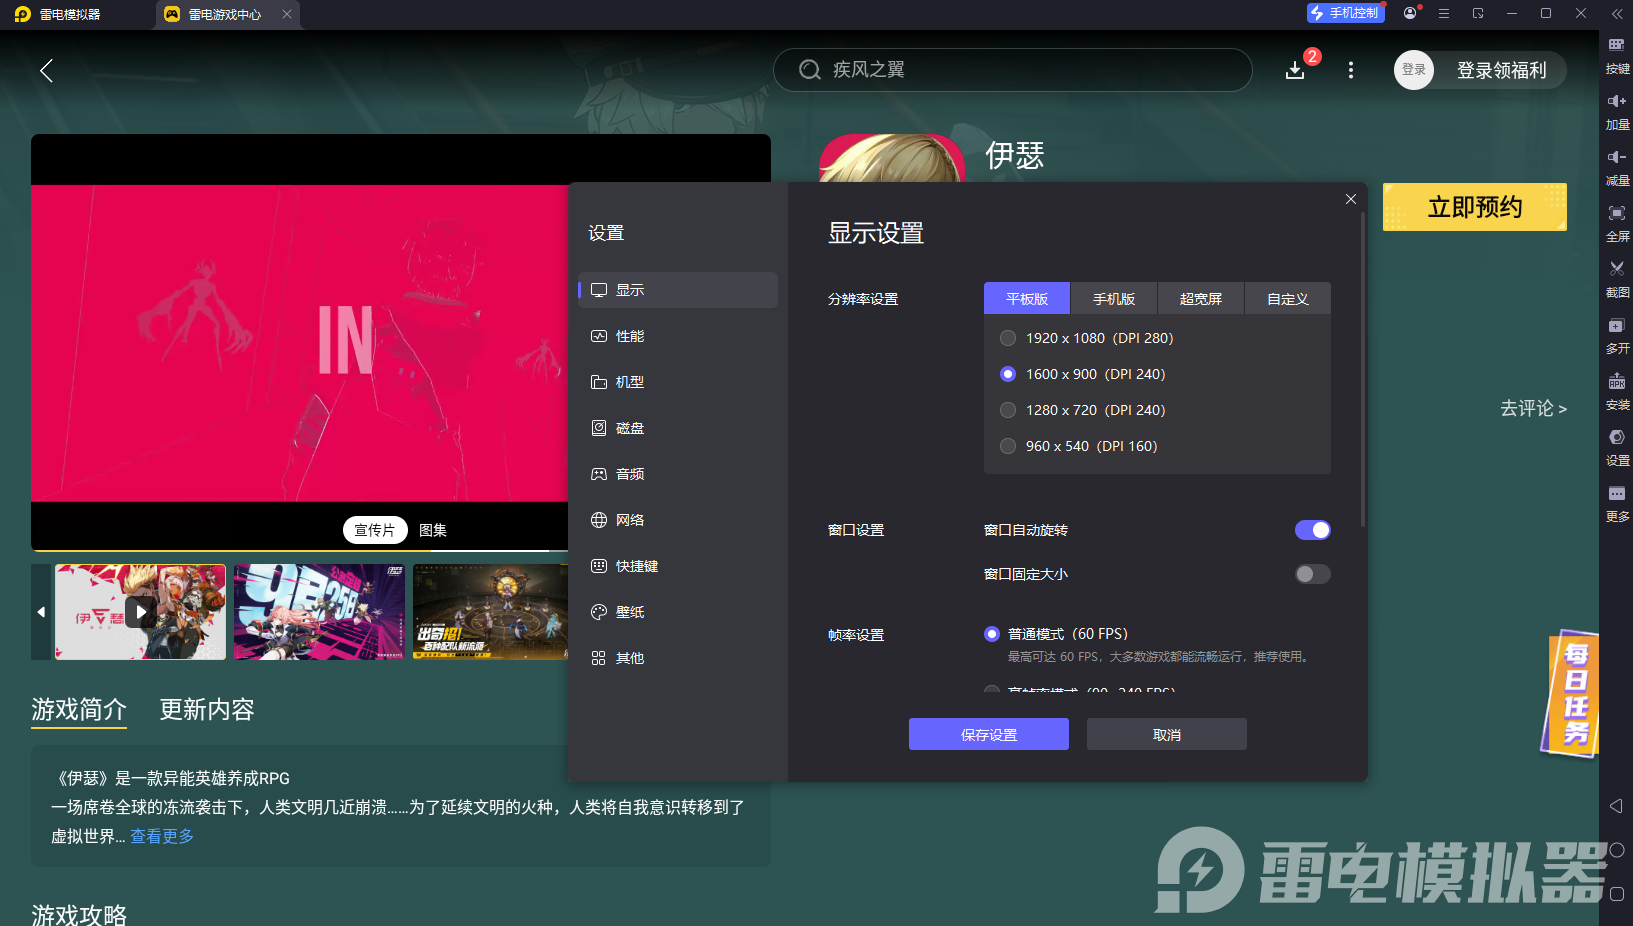
Task: Open the 壁纸 (Wallpaper) settings section
Action: [x=630, y=611]
